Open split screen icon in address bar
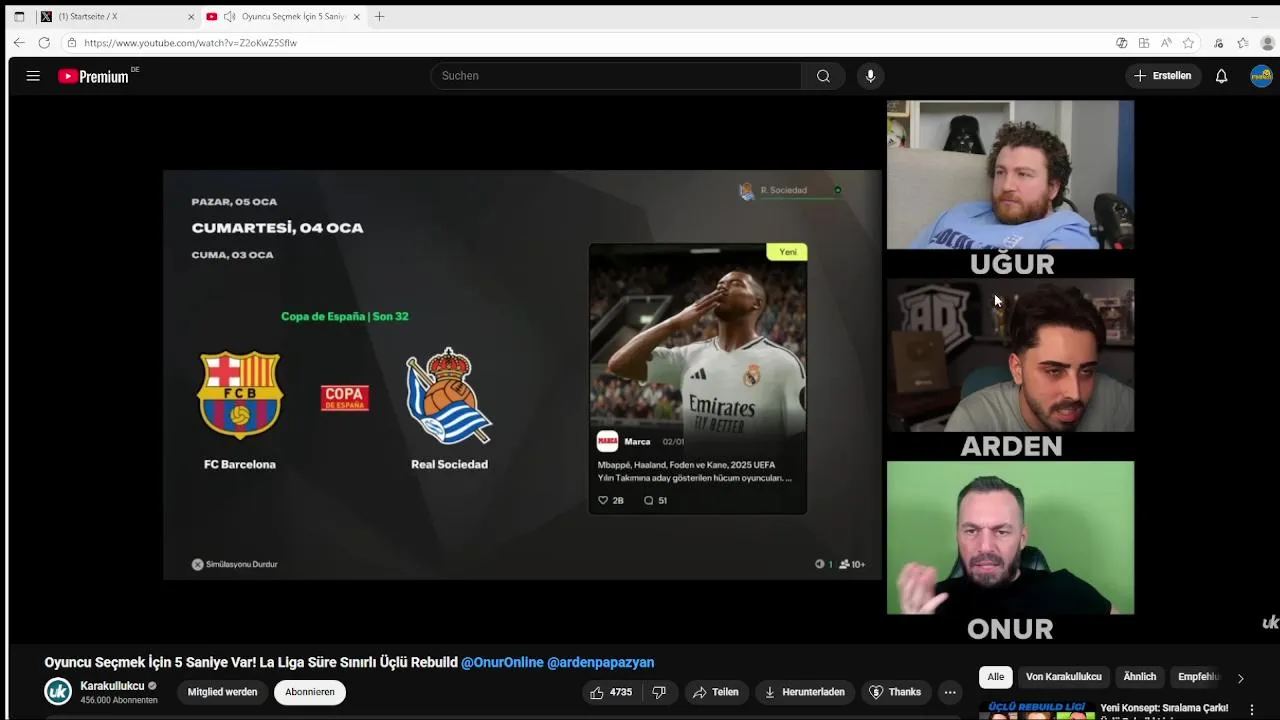The image size is (1280, 720). pos(1144,43)
